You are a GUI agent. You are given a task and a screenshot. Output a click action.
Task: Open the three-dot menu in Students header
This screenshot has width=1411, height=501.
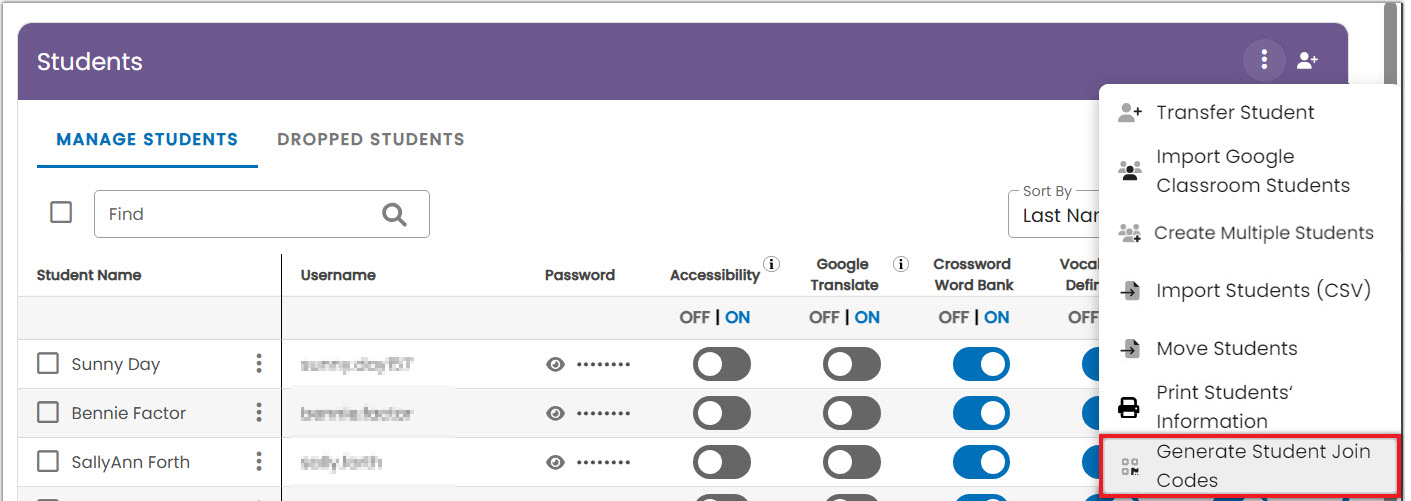1264,61
